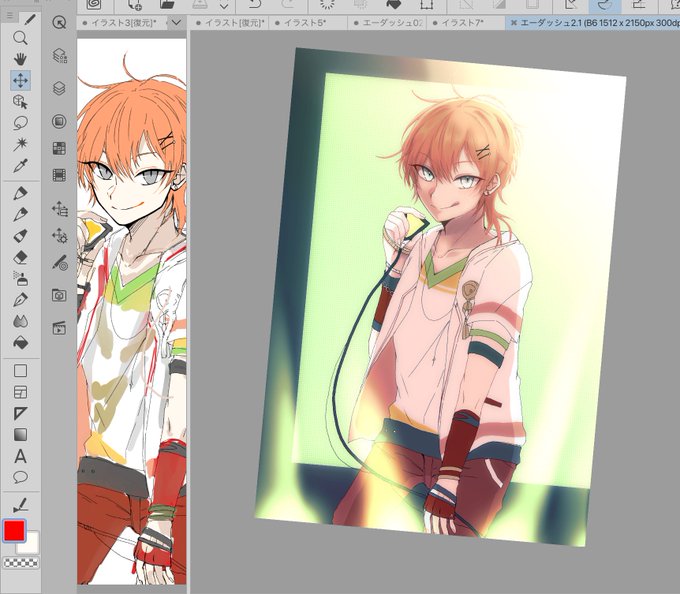
Task: Open the Animation Cels clapperboard panel
Action: pos(59,328)
